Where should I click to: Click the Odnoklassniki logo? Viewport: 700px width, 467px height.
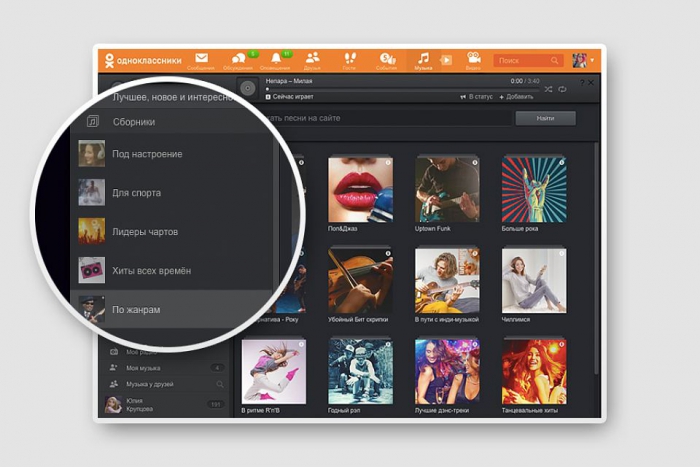coord(143,60)
